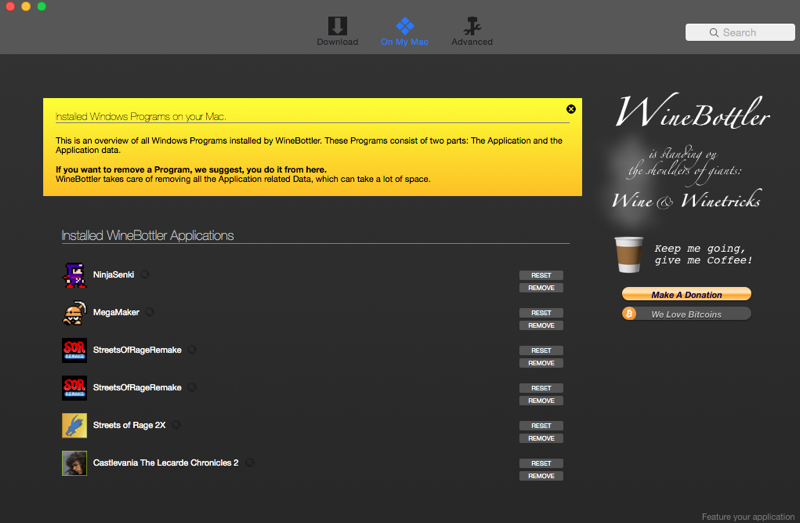Image resolution: width=800 pixels, height=523 pixels.
Task: Minimize the window with the yellow button
Action: click(x=26, y=7)
